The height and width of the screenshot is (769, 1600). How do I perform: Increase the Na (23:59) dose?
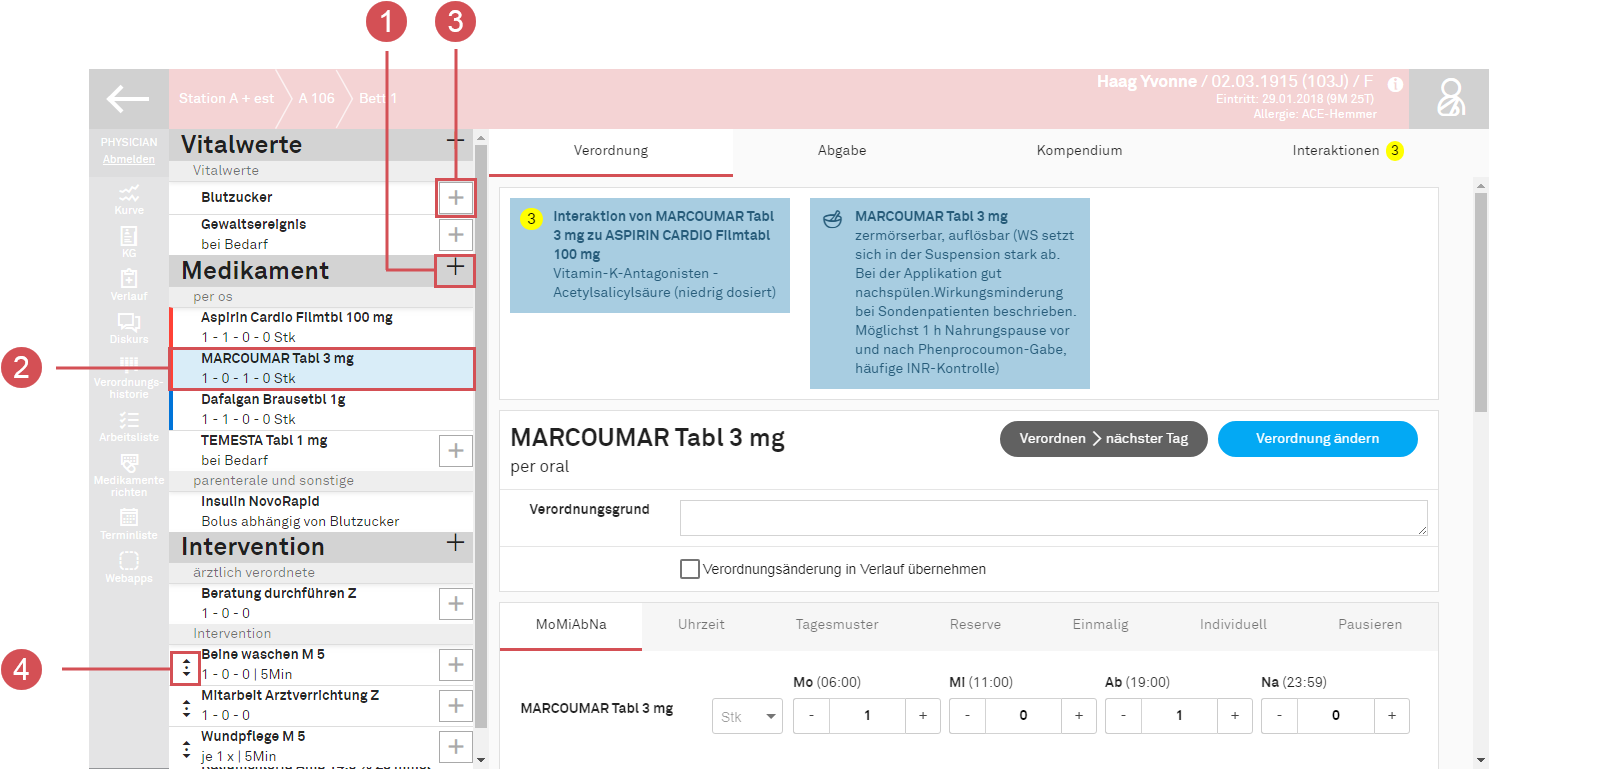(1391, 716)
